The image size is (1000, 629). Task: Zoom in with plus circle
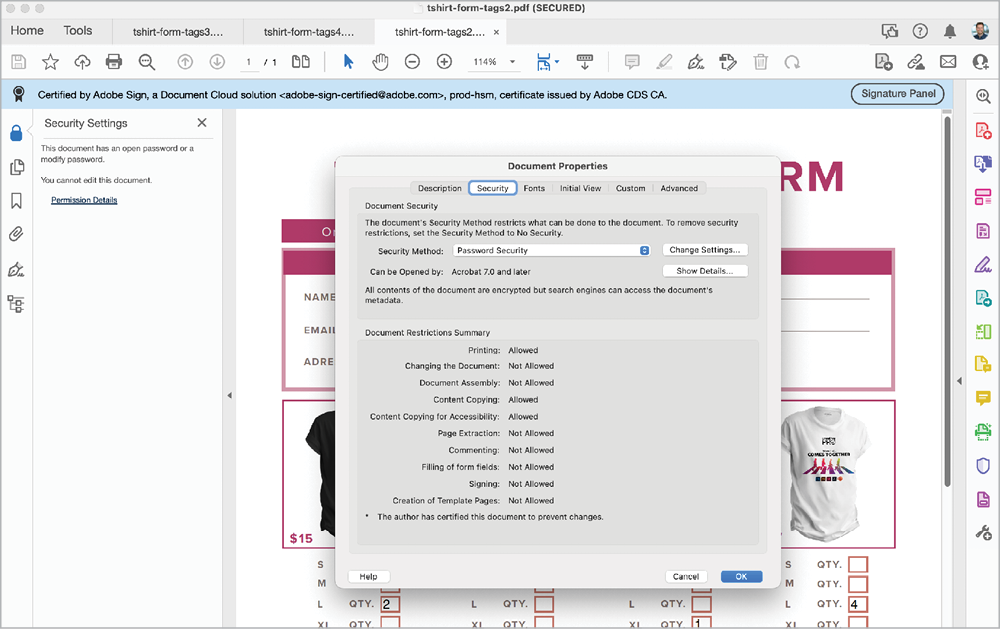click(x=445, y=62)
